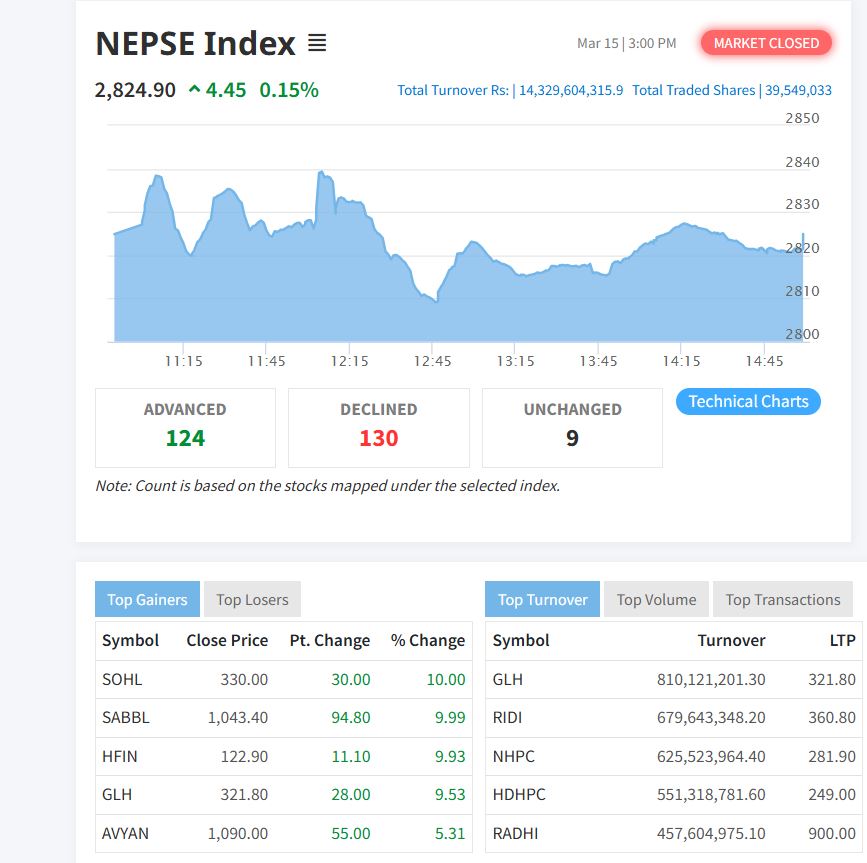Click the chart's 12:45 low point

point(436,300)
